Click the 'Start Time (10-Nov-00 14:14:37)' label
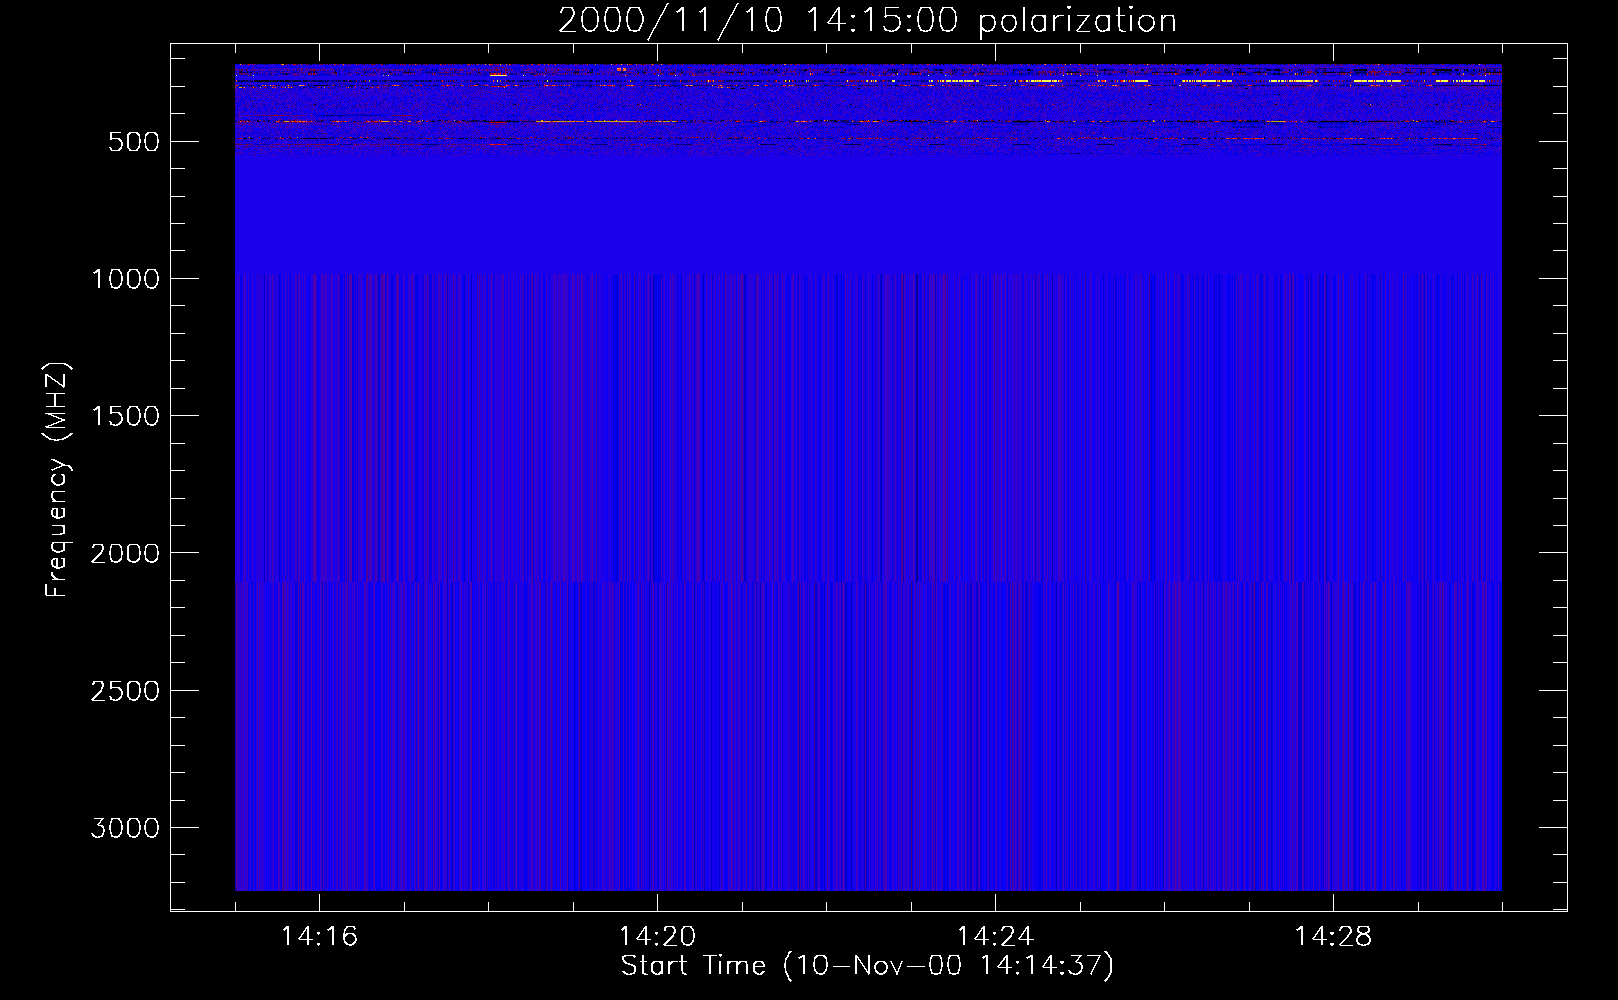Image resolution: width=1618 pixels, height=1000 pixels. (x=867, y=966)
